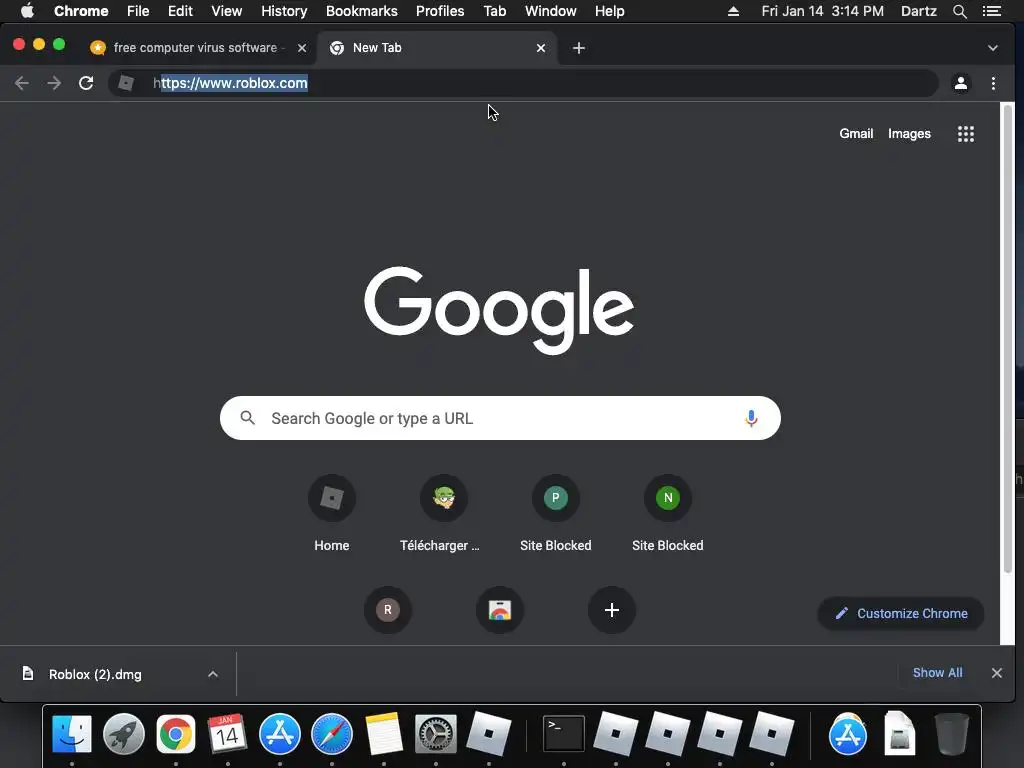Image resolution: width=1024 pixels, height=768 pixels.
Task: Open the Apple menu
Action: [x=27, y=11]
